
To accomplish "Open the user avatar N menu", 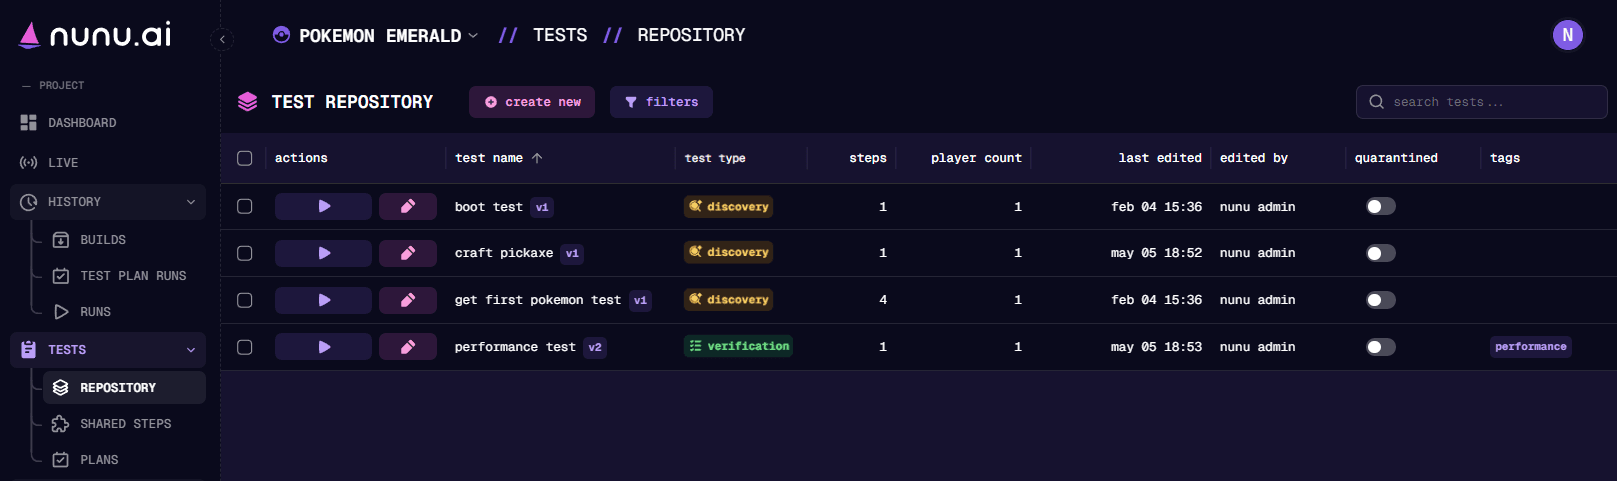I will coord(1567,35).
